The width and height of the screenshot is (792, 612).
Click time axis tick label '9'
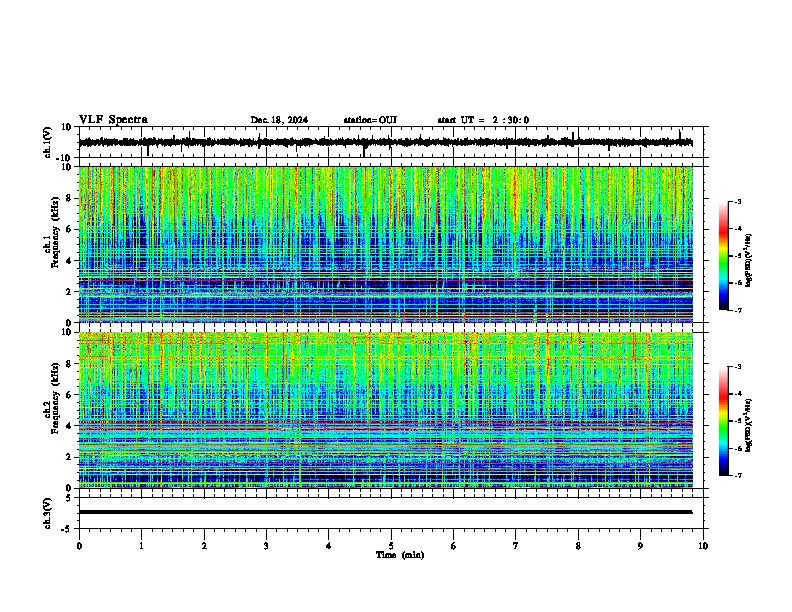coord(640,546)
